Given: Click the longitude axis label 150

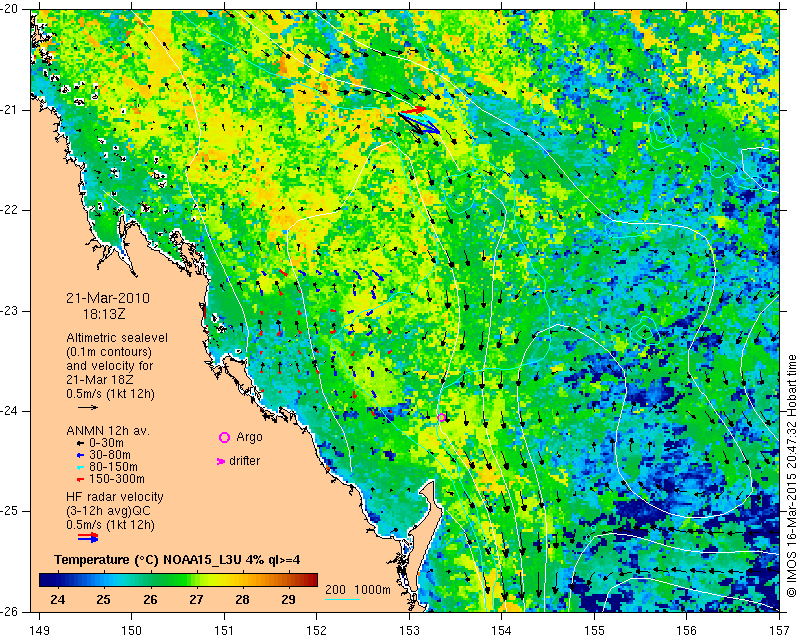Looking at the screenshot, I should click(x=131, y=631).
